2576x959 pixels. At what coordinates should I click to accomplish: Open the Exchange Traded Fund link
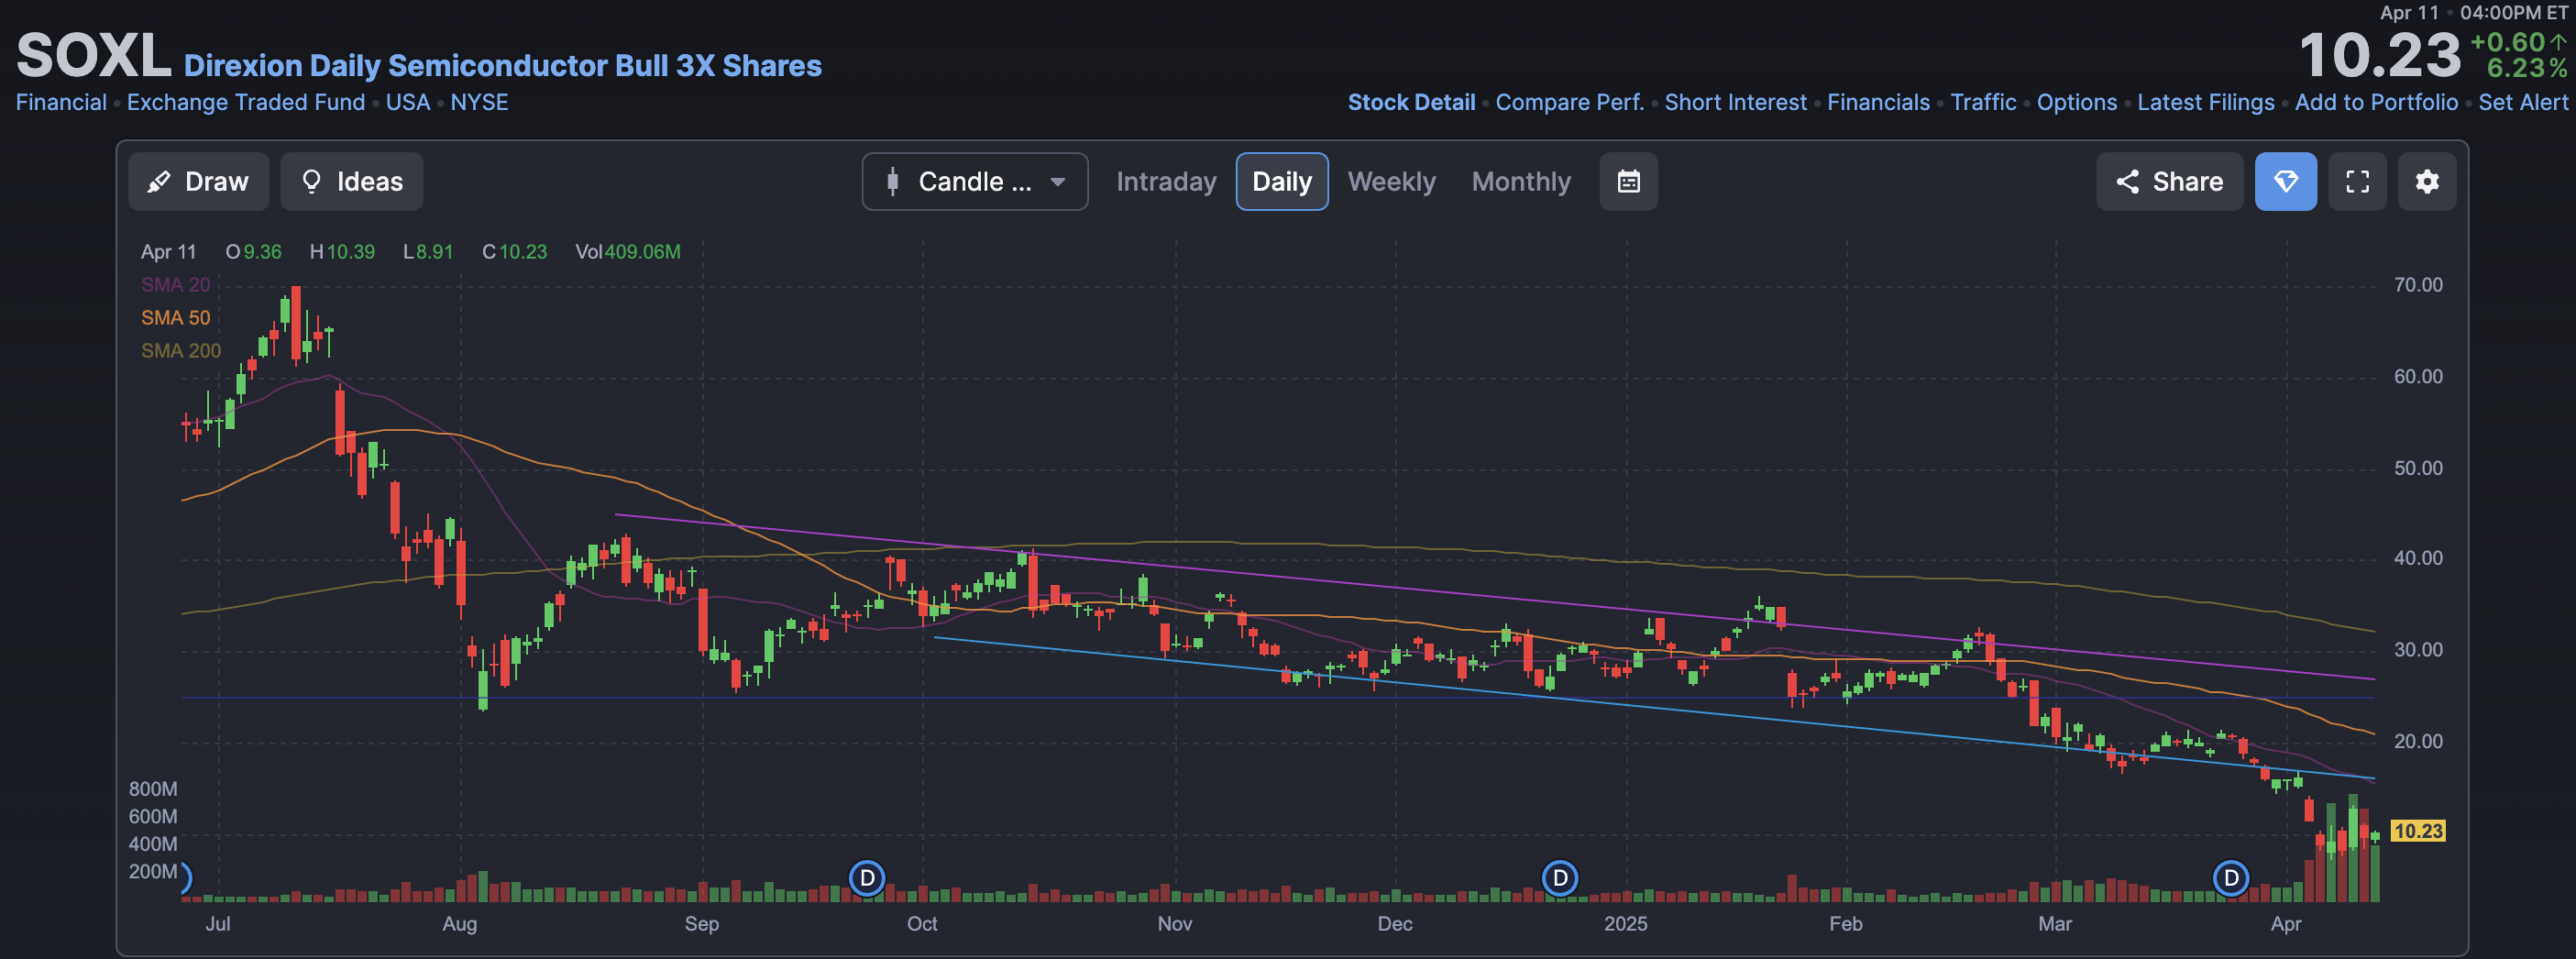point(246,102)
